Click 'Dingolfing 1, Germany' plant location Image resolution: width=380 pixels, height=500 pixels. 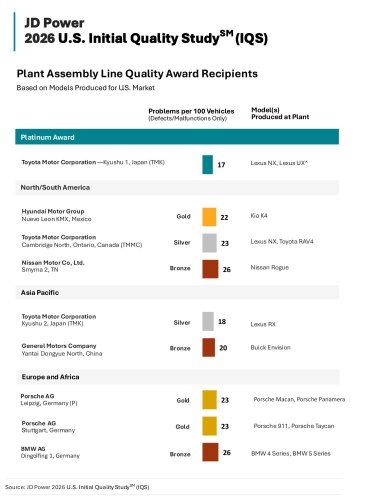coord(50,456)
